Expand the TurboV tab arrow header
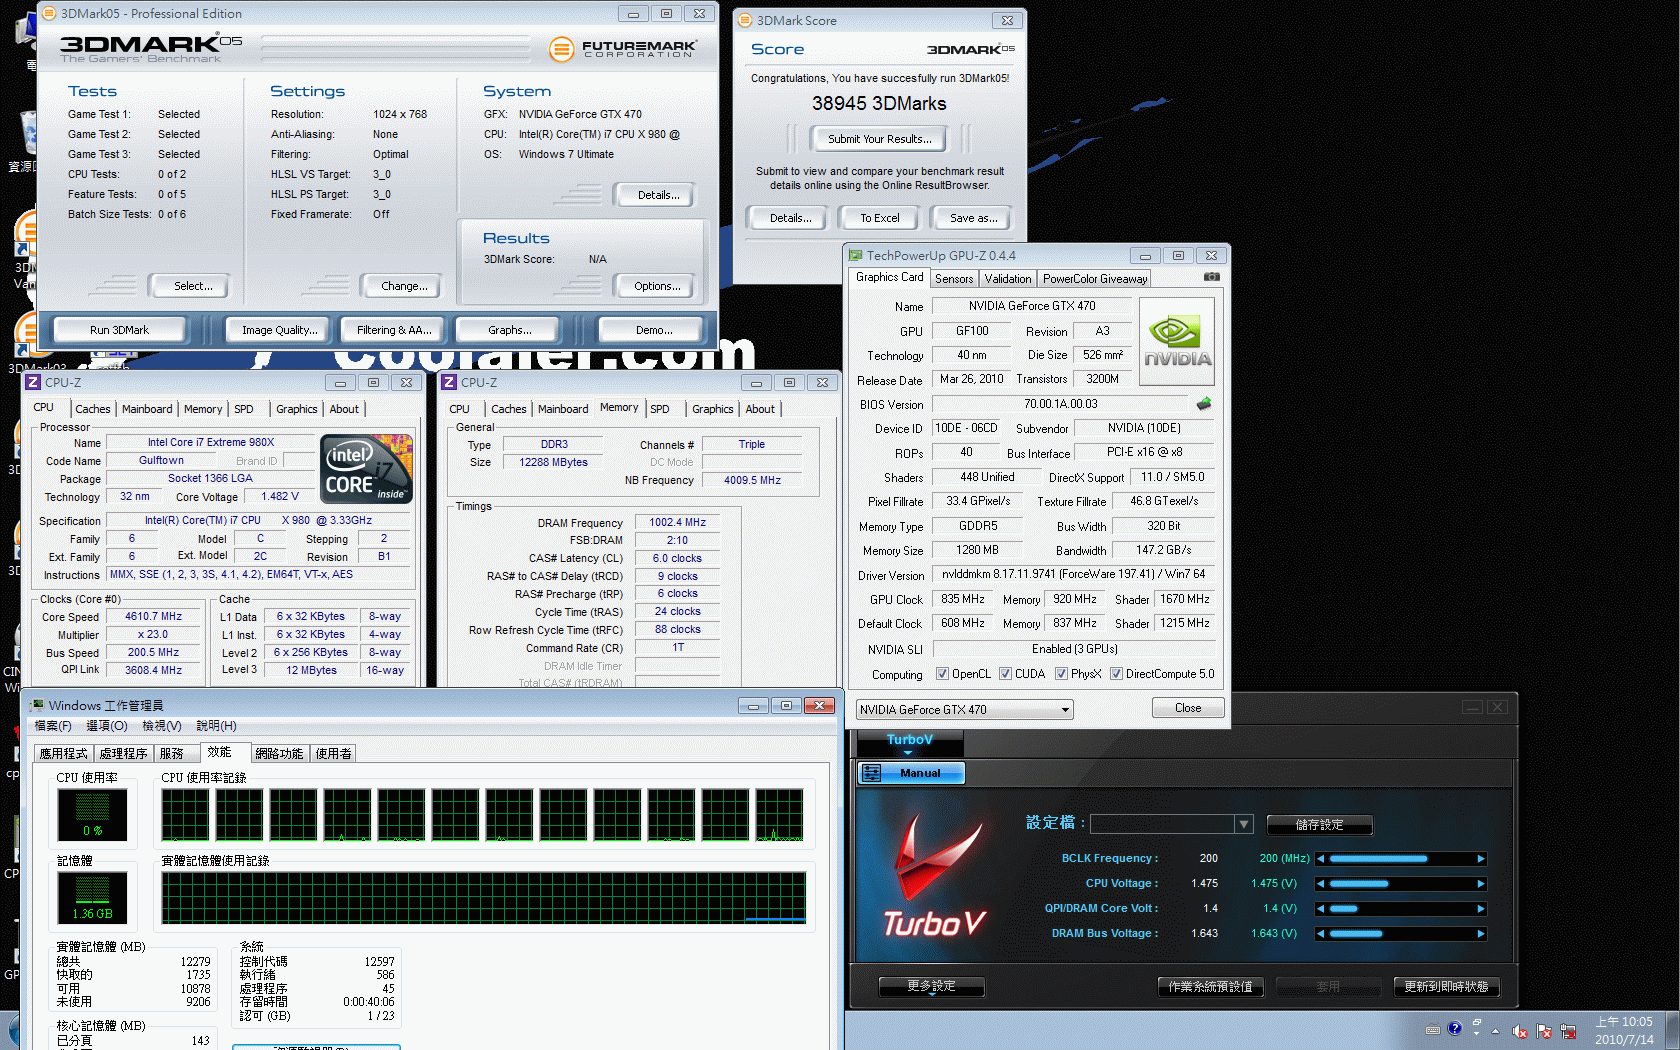The height and width of the screenshot is (1050, 1680). click(x=908, y=752)
